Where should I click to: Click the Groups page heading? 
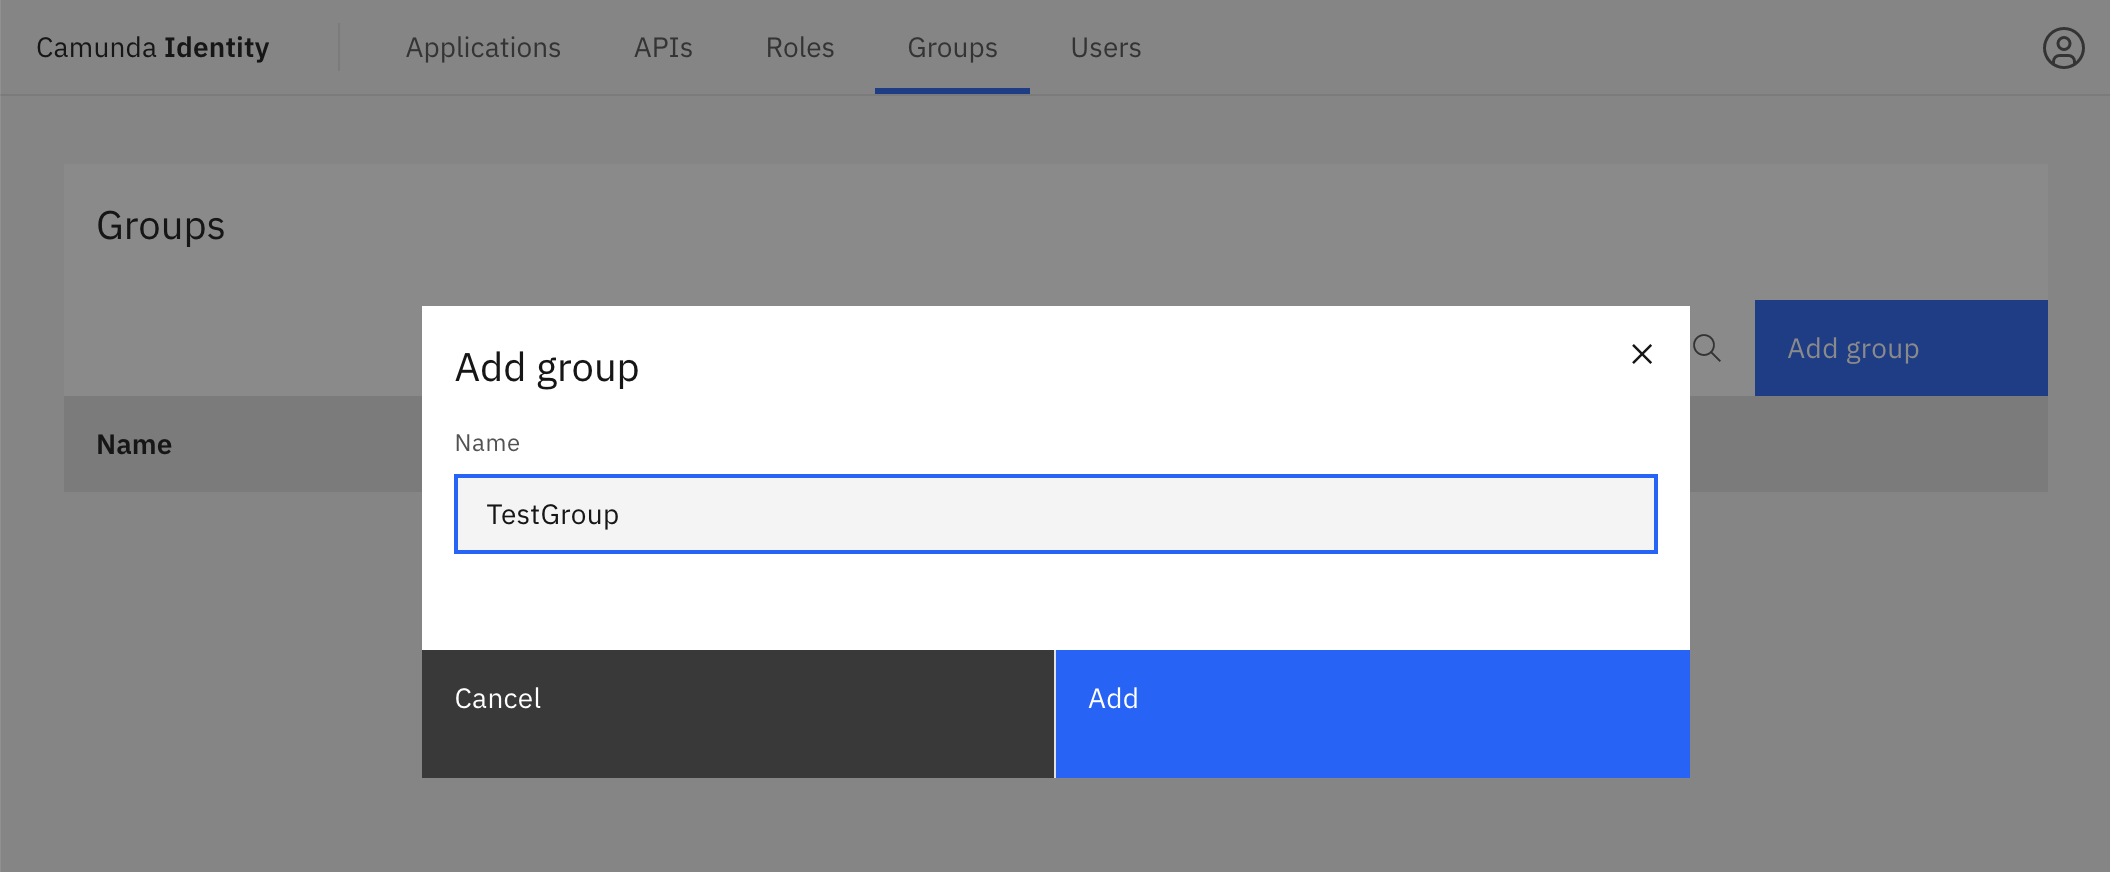click(x=161, y=226)
